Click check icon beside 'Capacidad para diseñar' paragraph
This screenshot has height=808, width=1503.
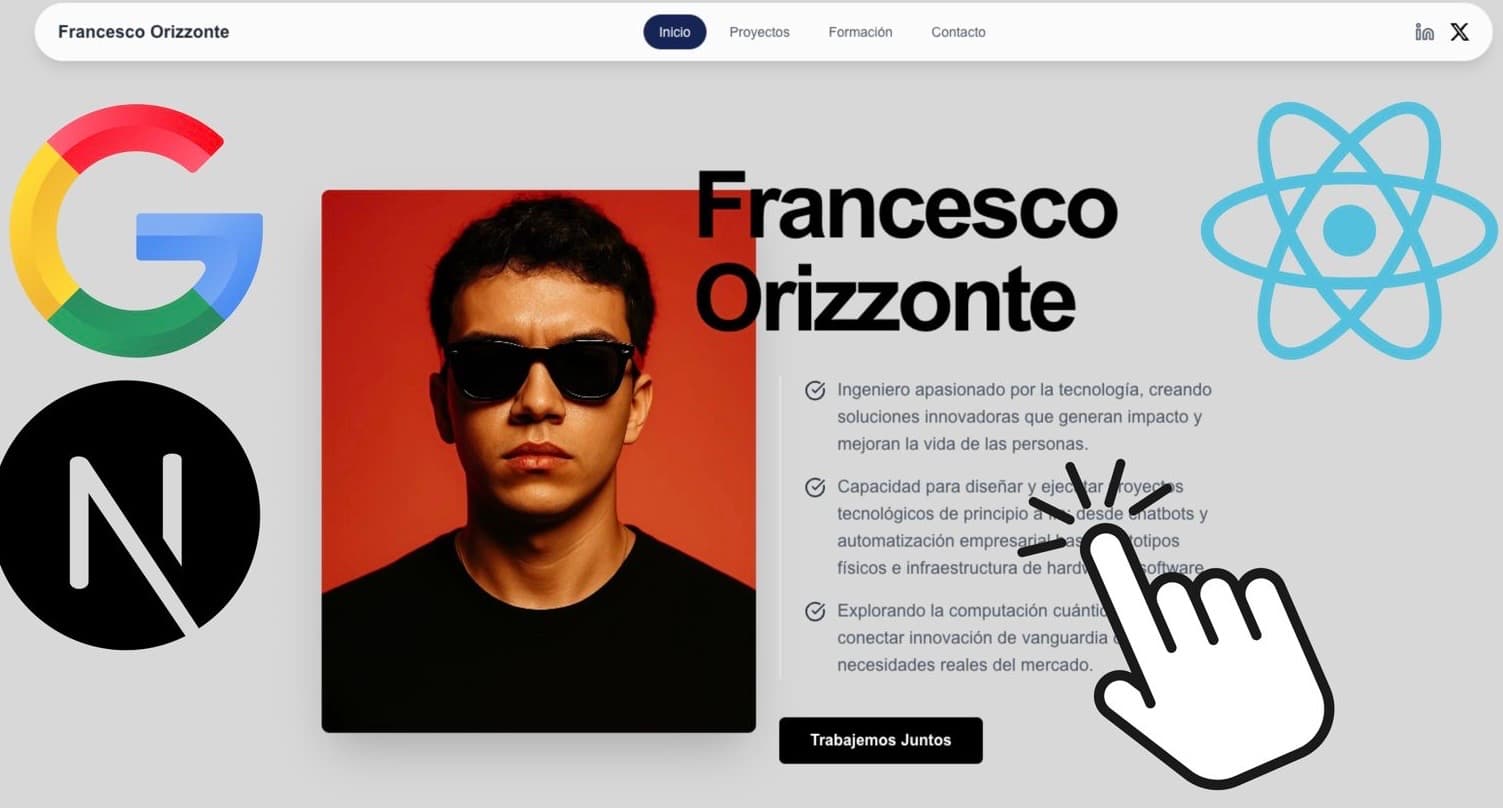(x=815, y=487)
